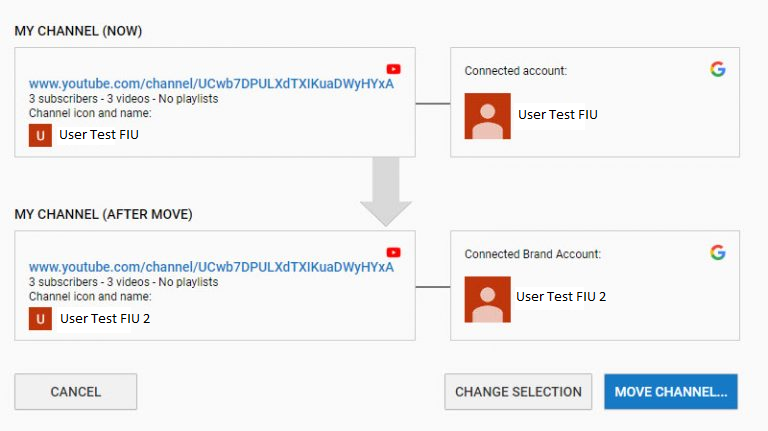
Task: Click the Google logo beside Connected account
Action: point(718,69)
